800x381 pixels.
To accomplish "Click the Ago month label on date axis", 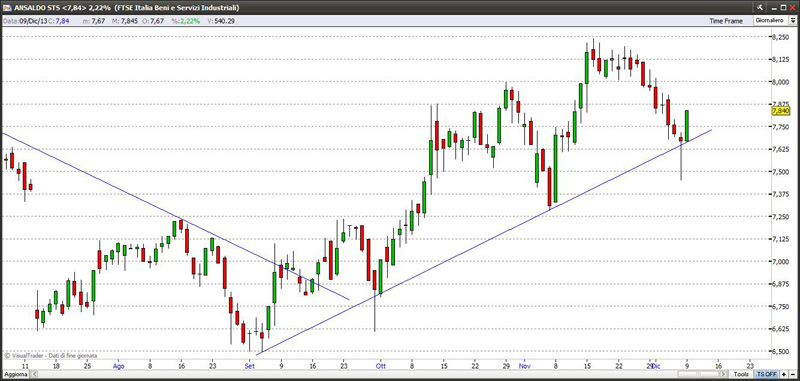I will pyautogui.click(x=118, y=366).
